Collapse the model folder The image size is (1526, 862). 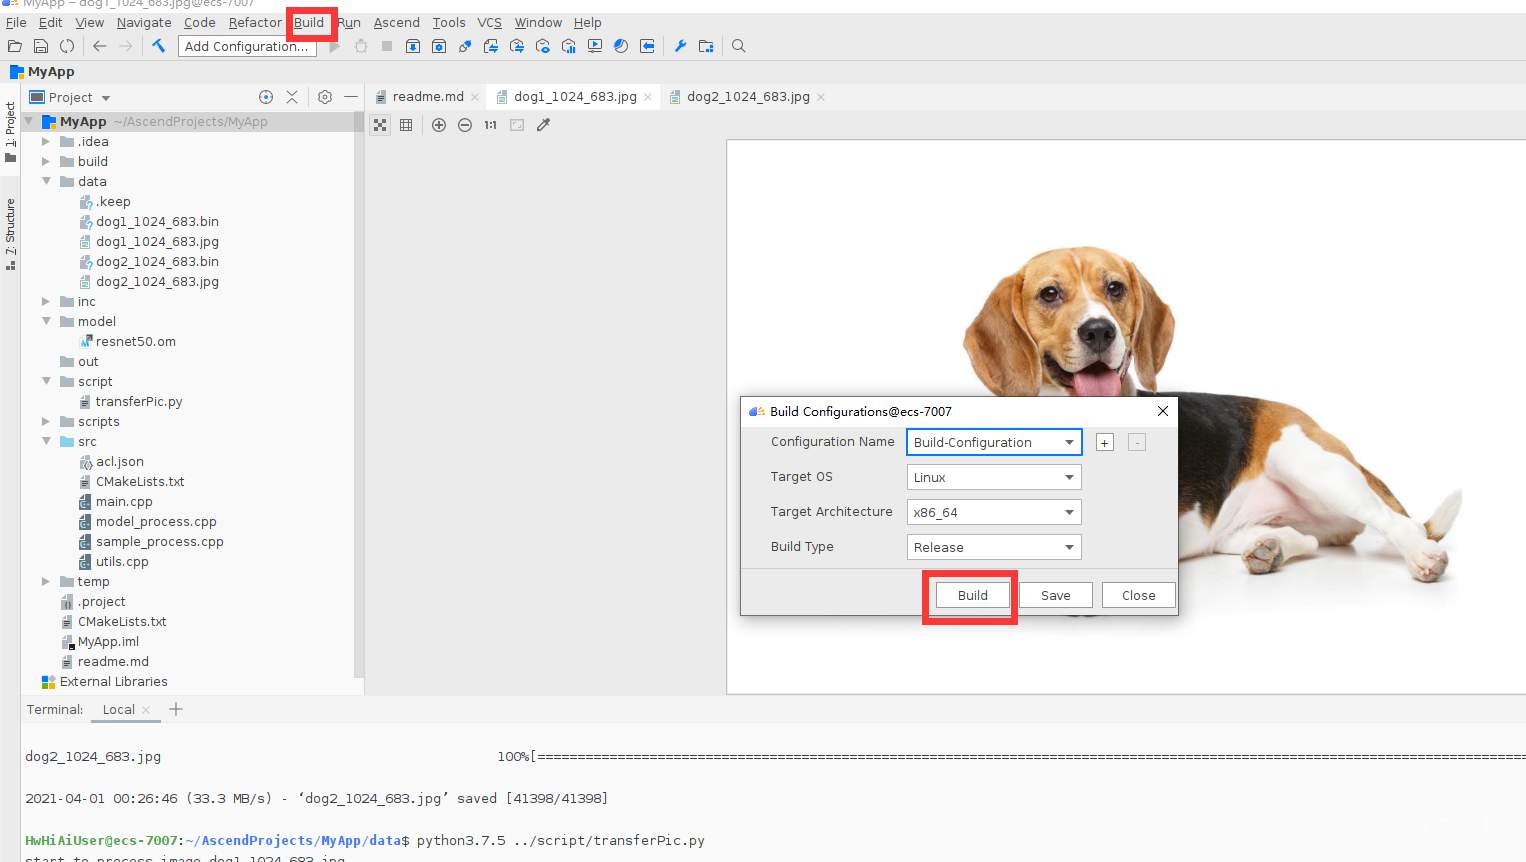tap(46, 321)
